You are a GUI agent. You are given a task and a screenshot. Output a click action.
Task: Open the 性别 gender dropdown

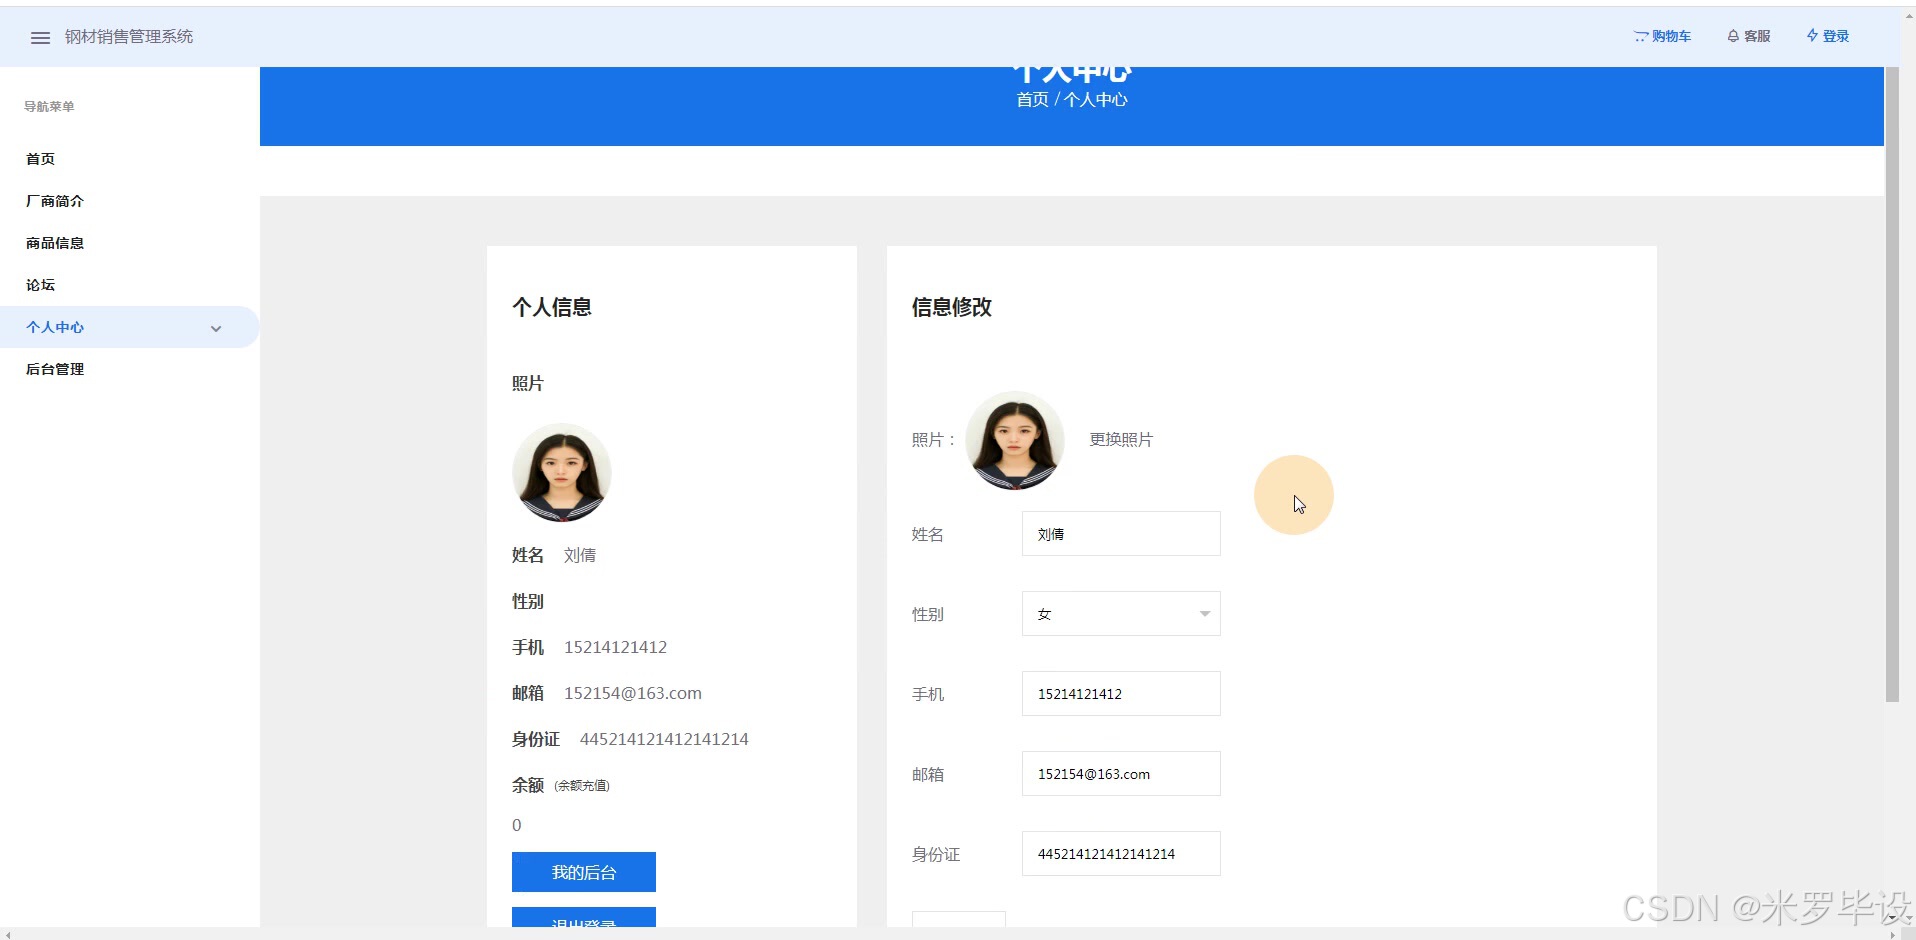pyautogui.click(x=1120, y=613)
